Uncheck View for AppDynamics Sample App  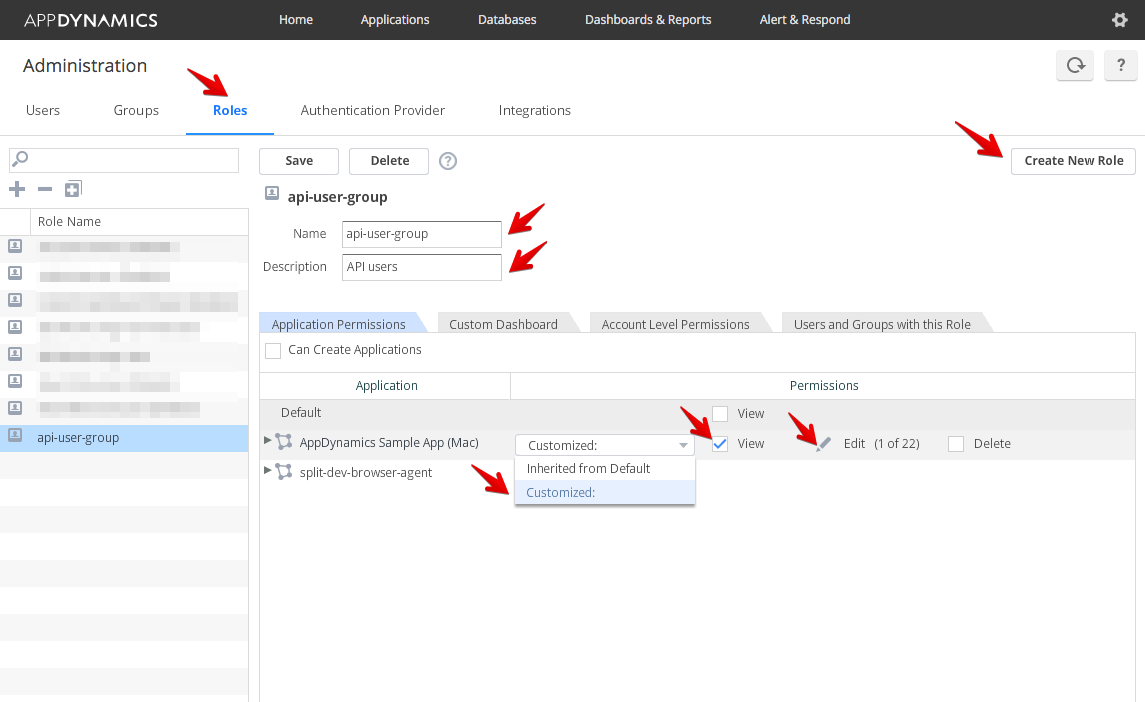point(720,444)
